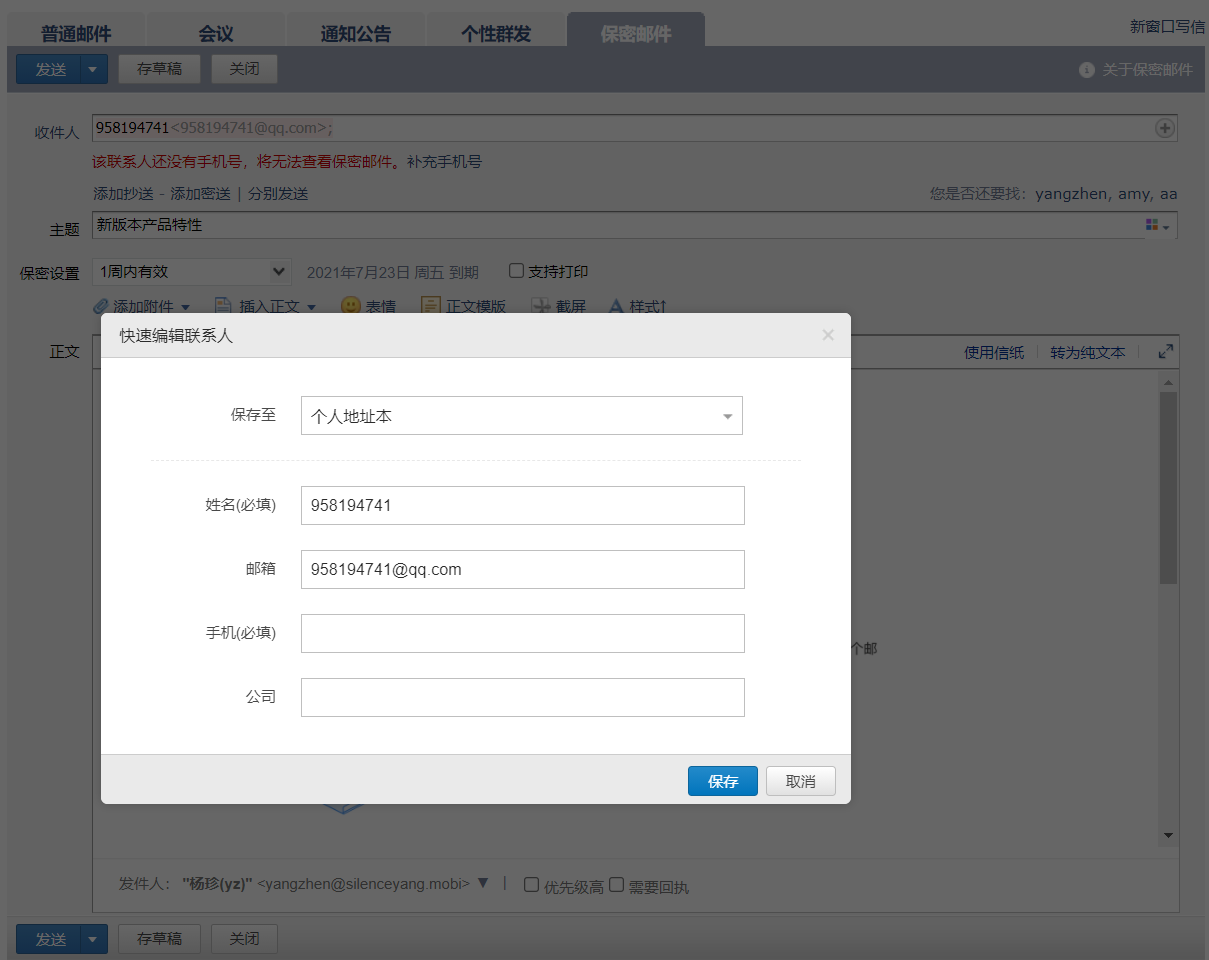Viewport: 1209px width, 960px height.
Task: Click the 样式 text style icon
Action: 616,306
